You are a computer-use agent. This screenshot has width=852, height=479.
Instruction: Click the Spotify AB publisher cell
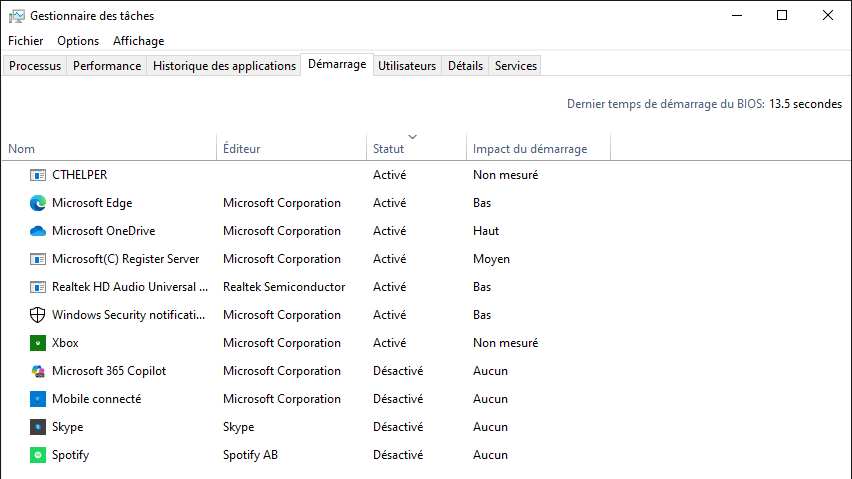pyautogui.click(x=250, y=455)
